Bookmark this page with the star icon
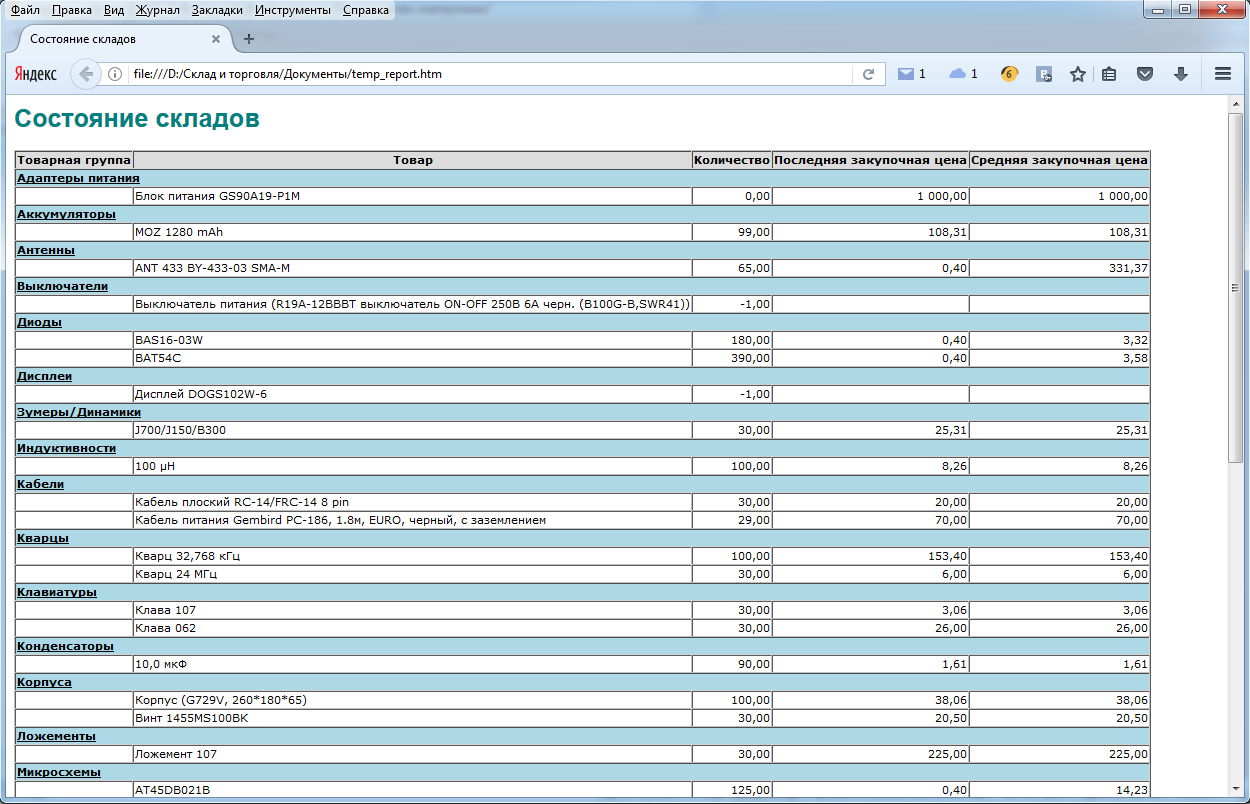 [1077, 74]
